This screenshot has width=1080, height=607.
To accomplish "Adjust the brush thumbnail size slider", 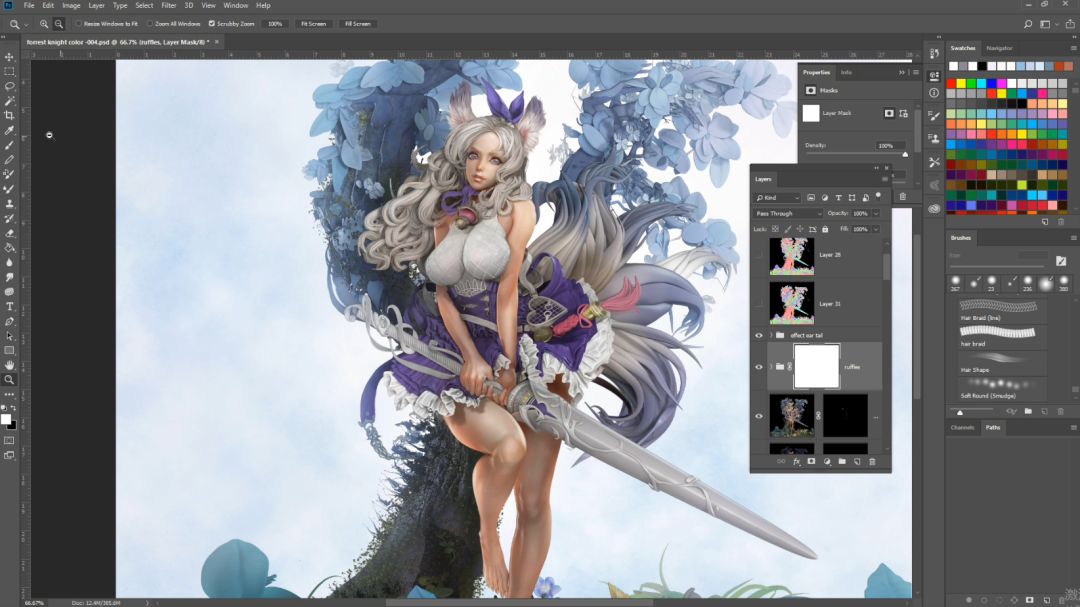I will (960, 412).
